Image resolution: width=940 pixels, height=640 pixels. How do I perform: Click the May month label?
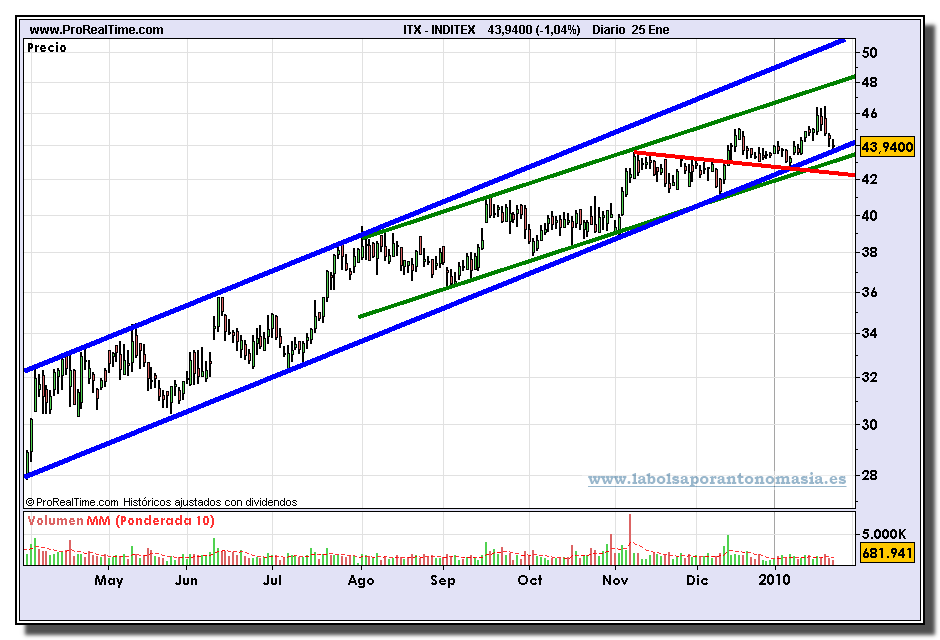[109, 580]
